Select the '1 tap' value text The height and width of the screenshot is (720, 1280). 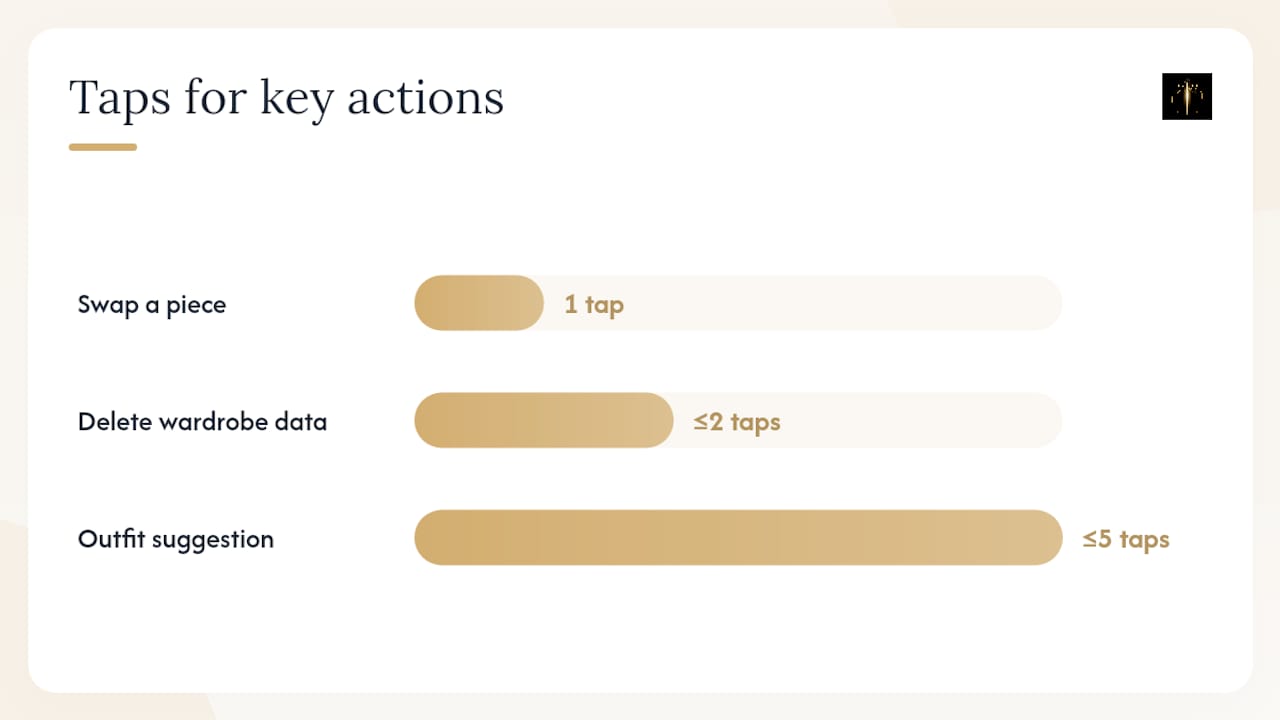click(x=594, y=304)
